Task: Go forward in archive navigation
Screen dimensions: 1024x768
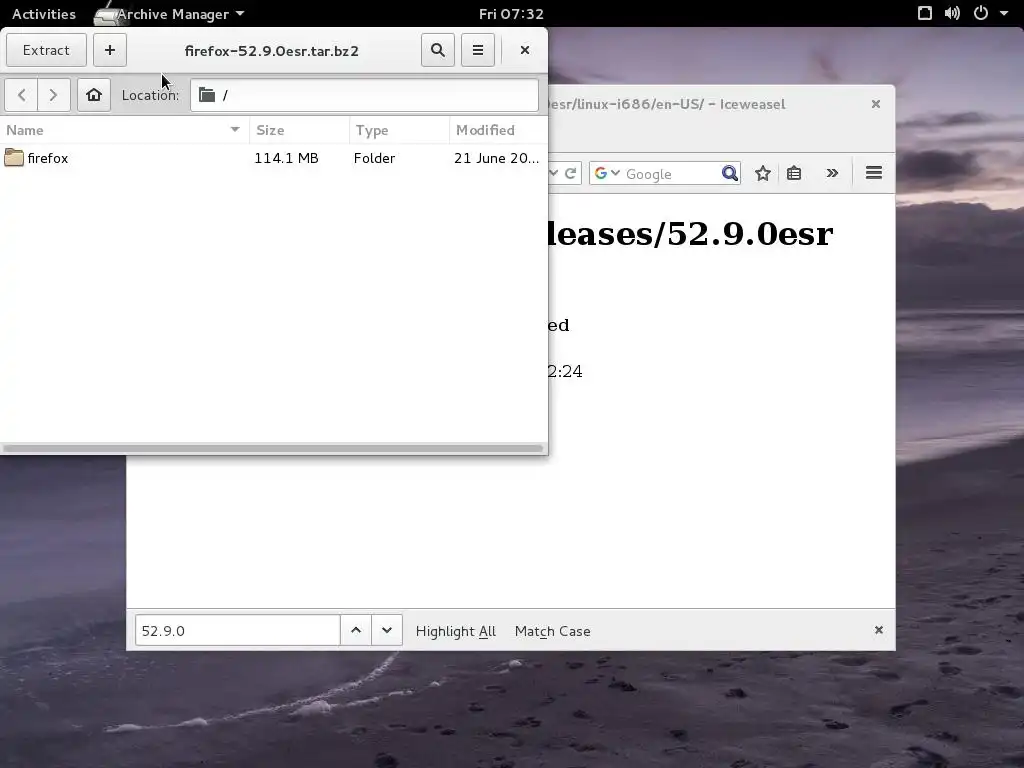Action: point(54,95)
